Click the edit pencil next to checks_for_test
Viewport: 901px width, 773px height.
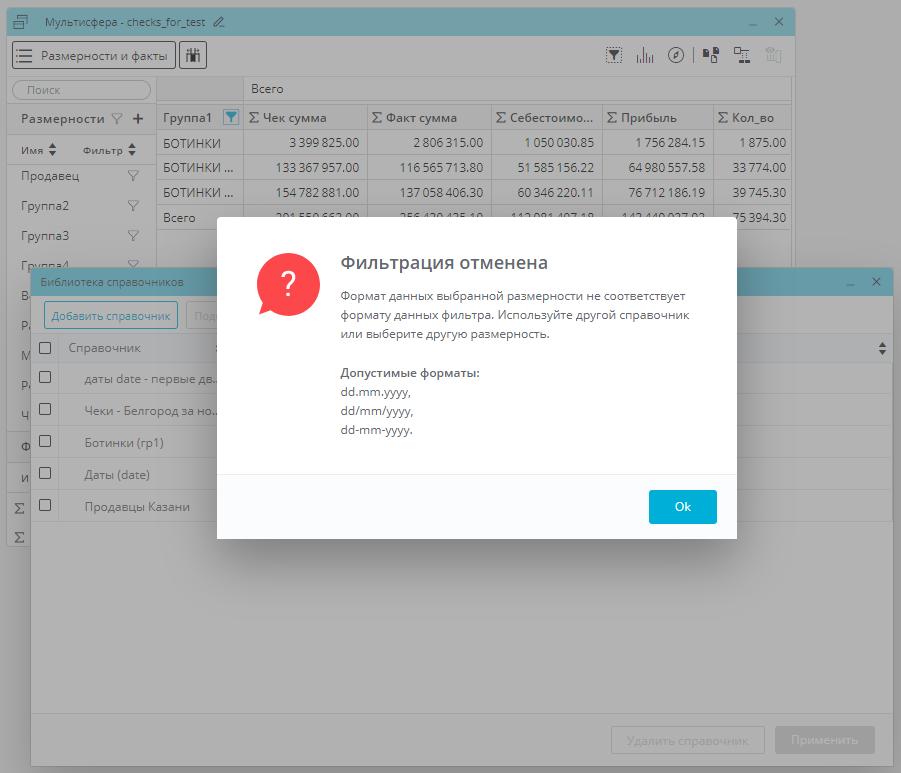pos(219,22)
